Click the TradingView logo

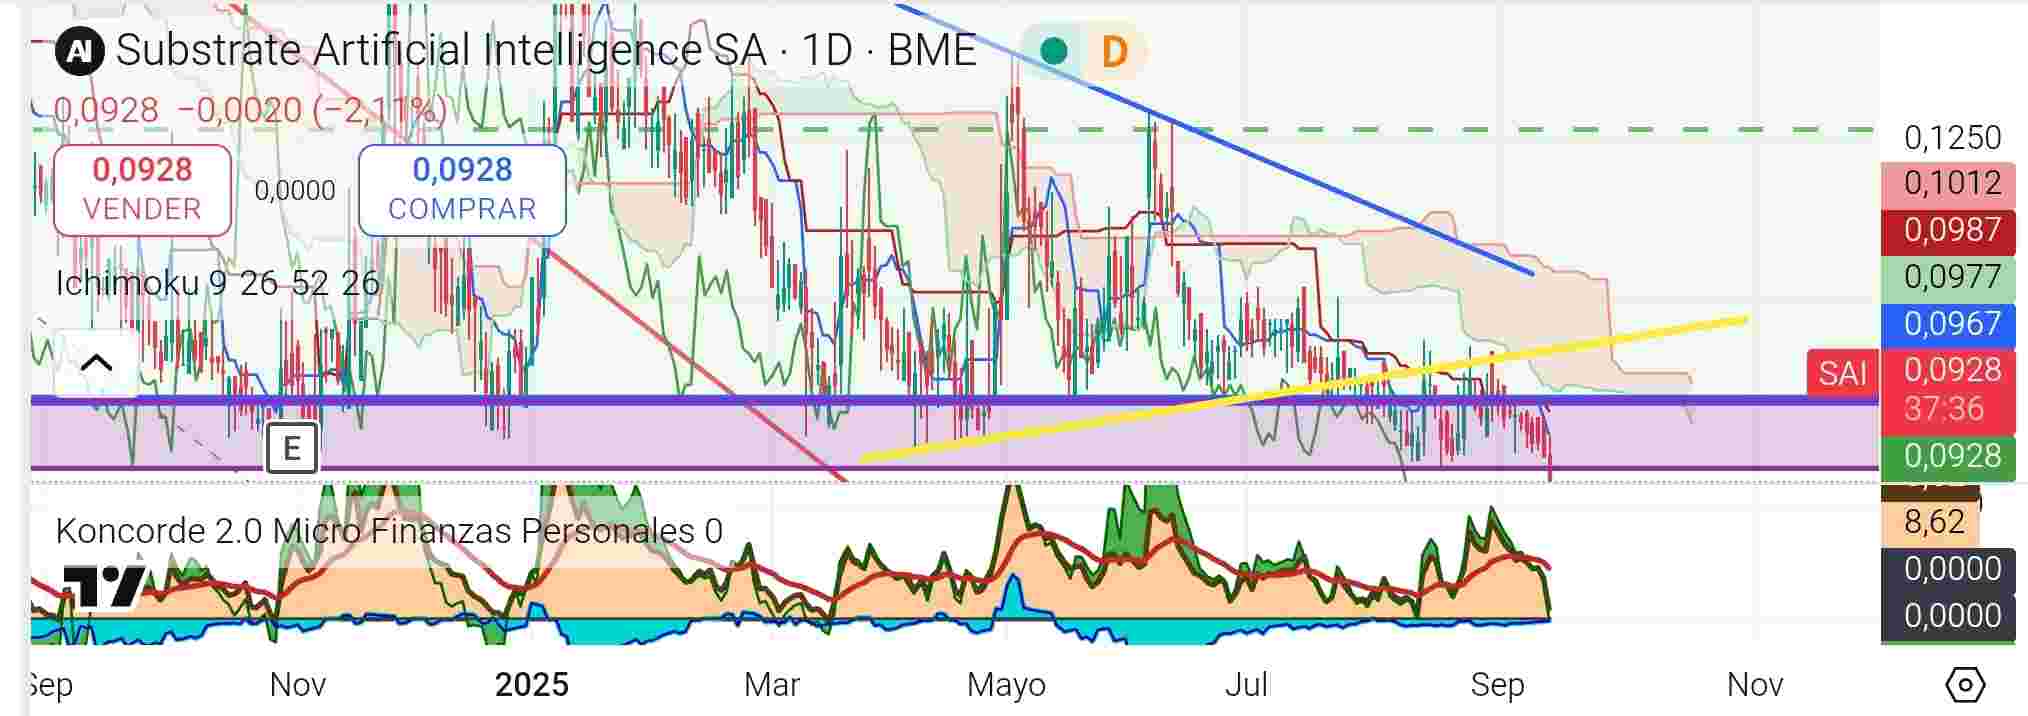point(104,587)
